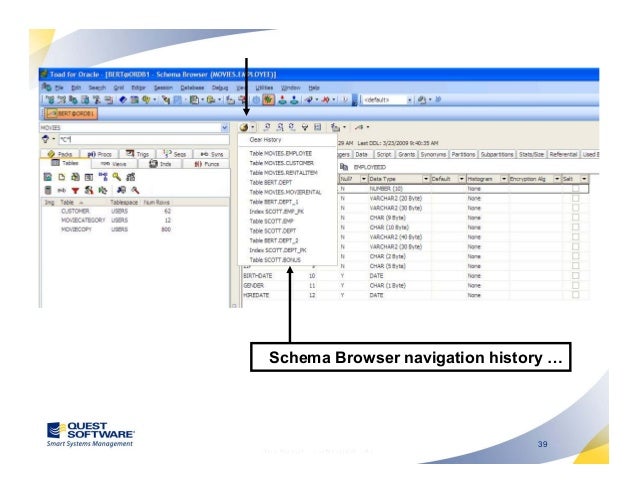The height and width of the screenshot is (493, 638).
Task: Open the highlighted Schema Browser toolbar icon
Action: tap(268, 100)
